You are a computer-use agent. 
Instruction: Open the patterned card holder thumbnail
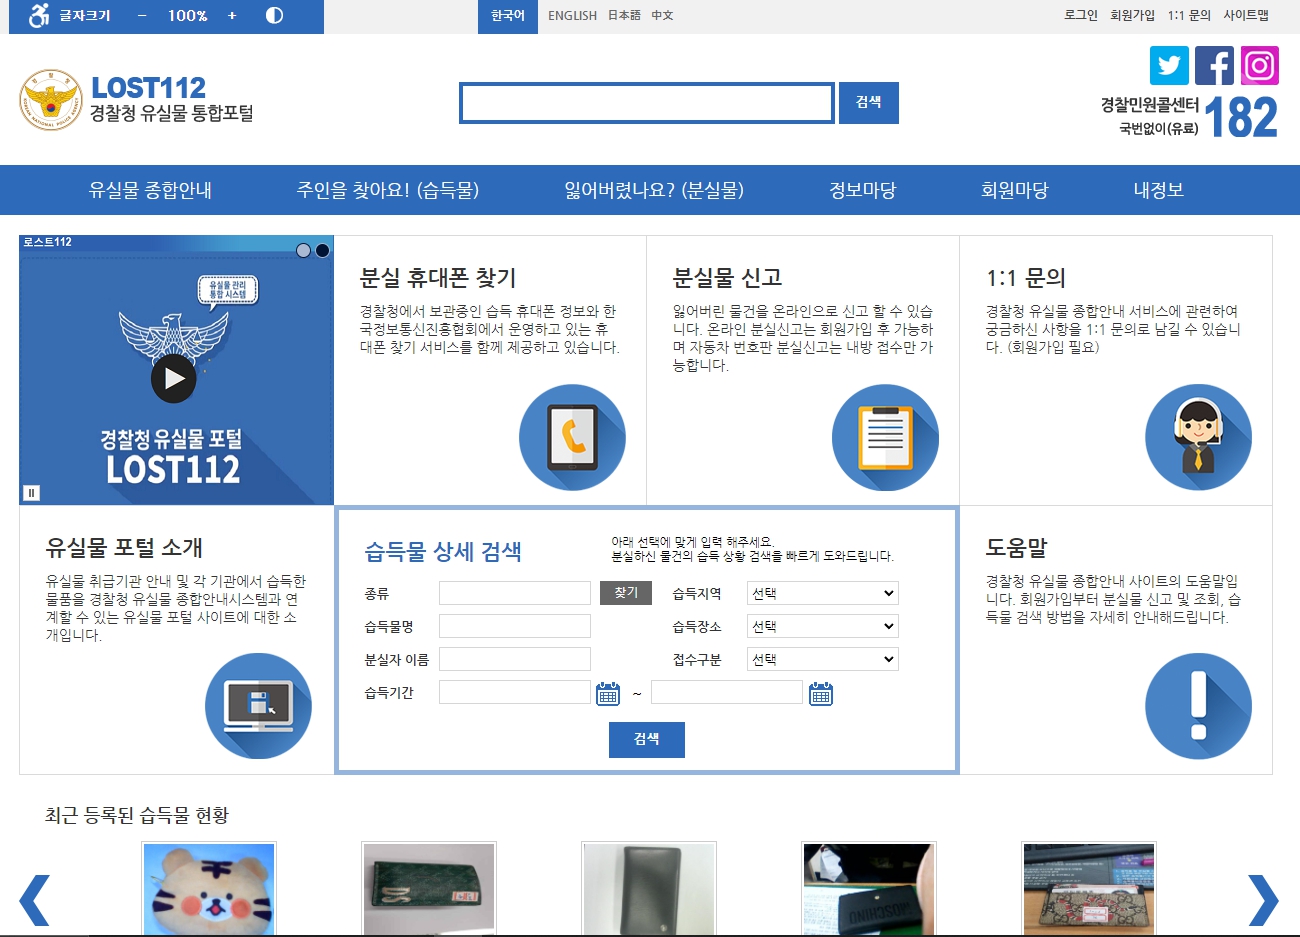[x=1088, y=890]
